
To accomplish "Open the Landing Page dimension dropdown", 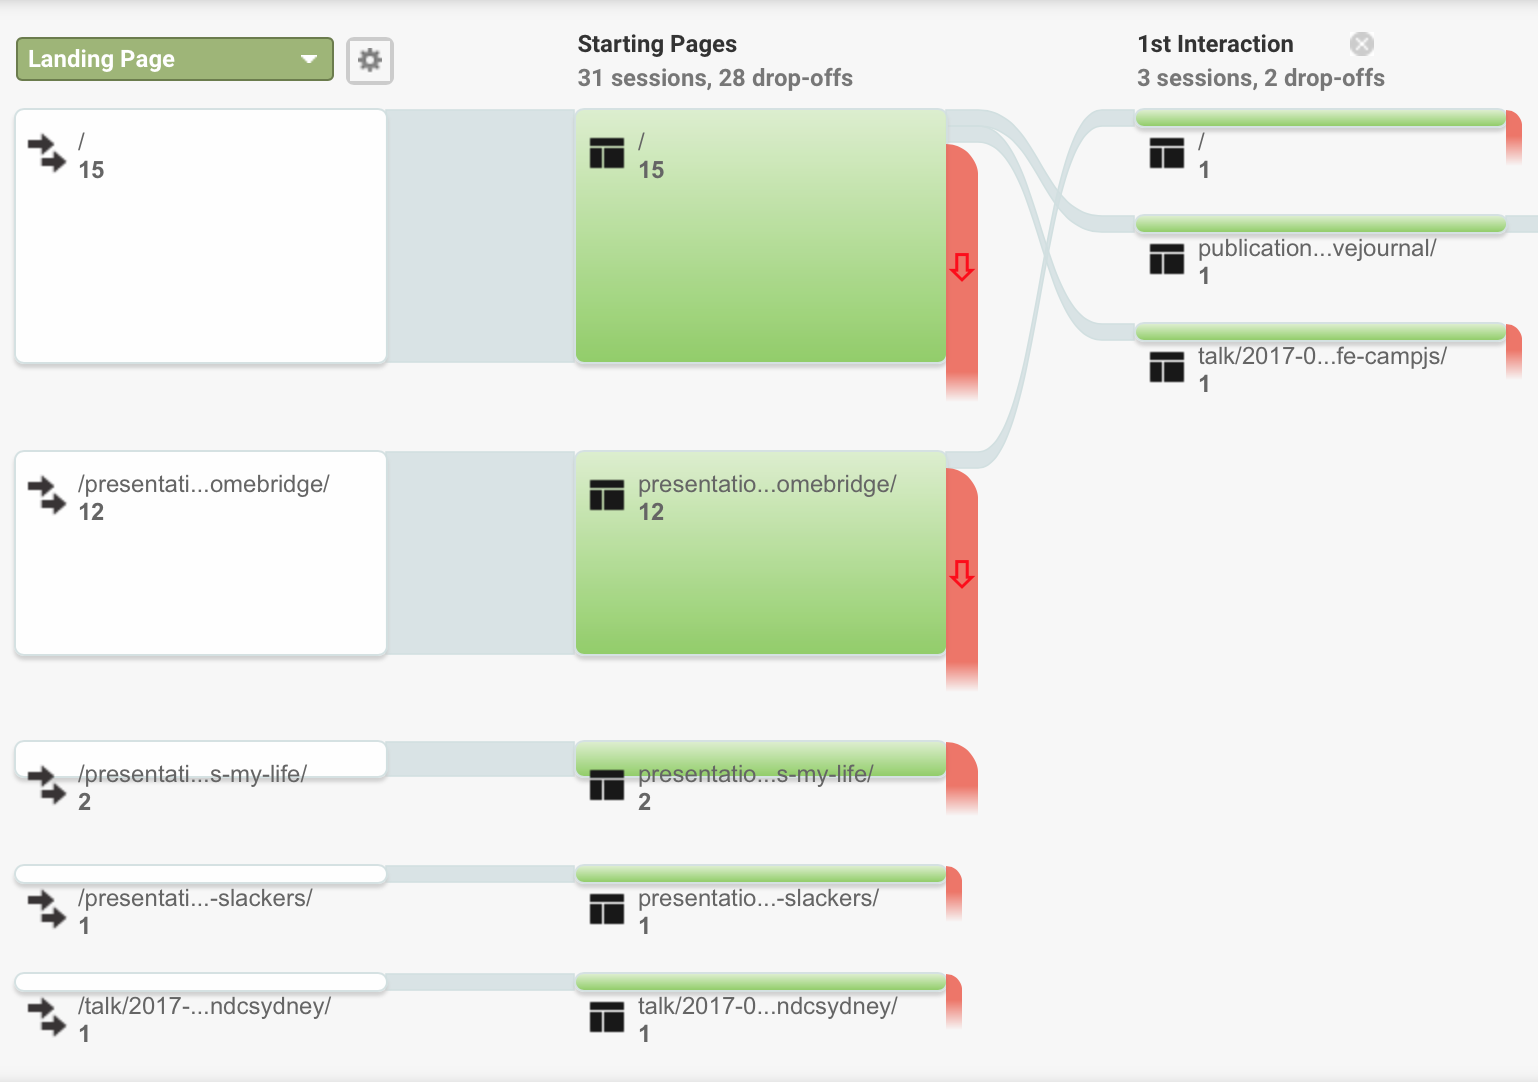I will 175,59.
